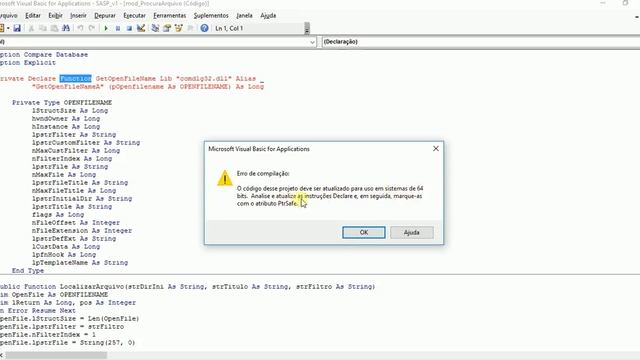640x360 pixels.
Task: Open the Janela menu
Action: click(244, 16)
